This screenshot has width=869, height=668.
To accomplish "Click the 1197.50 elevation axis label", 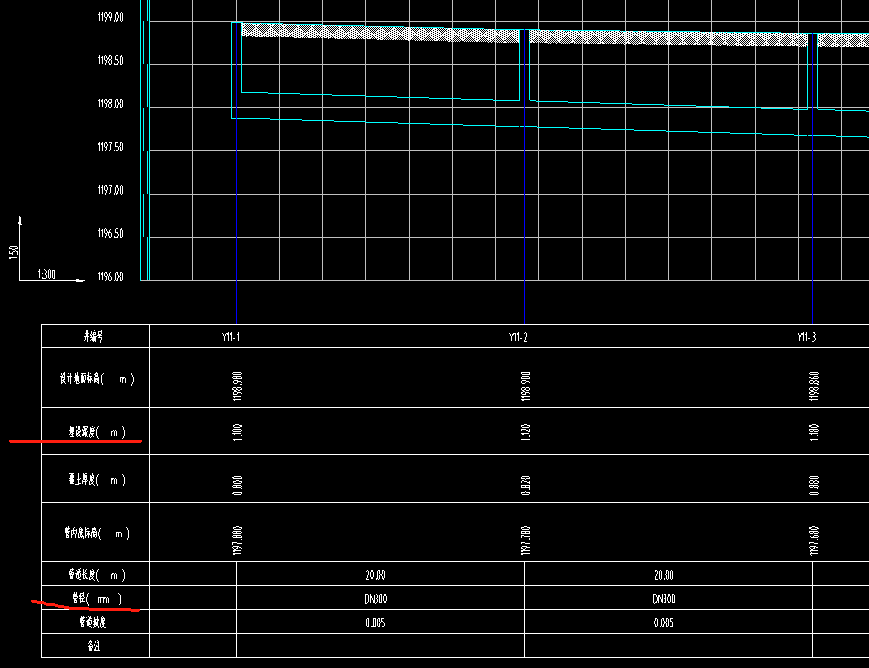I will [110, 147].
